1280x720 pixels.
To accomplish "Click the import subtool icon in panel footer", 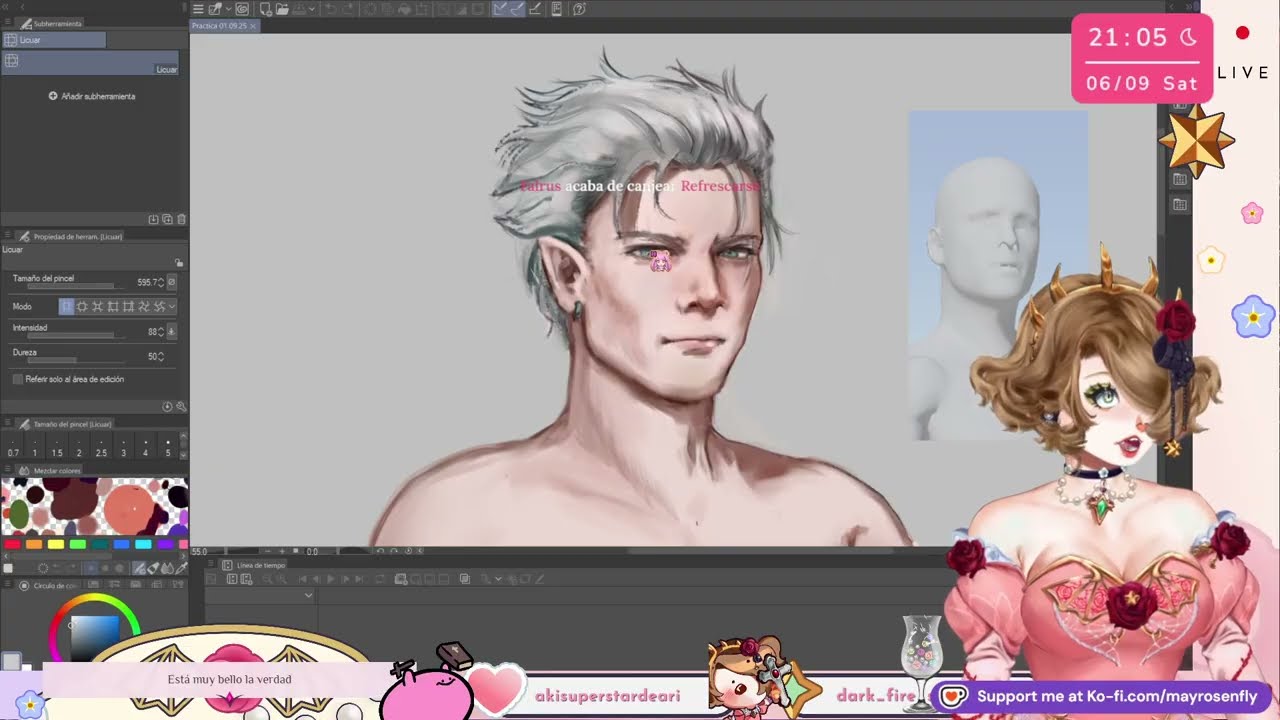I will pos(153,219).
